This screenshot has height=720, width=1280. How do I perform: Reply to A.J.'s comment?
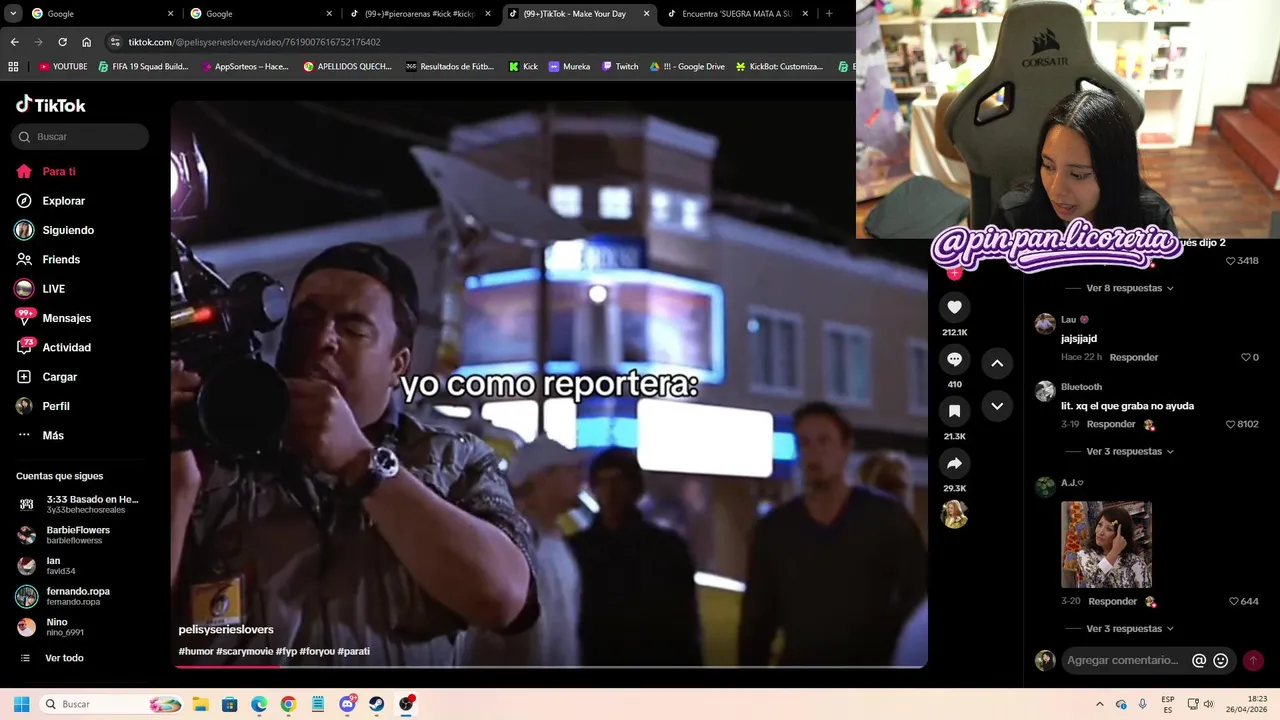pos(1112,601)
